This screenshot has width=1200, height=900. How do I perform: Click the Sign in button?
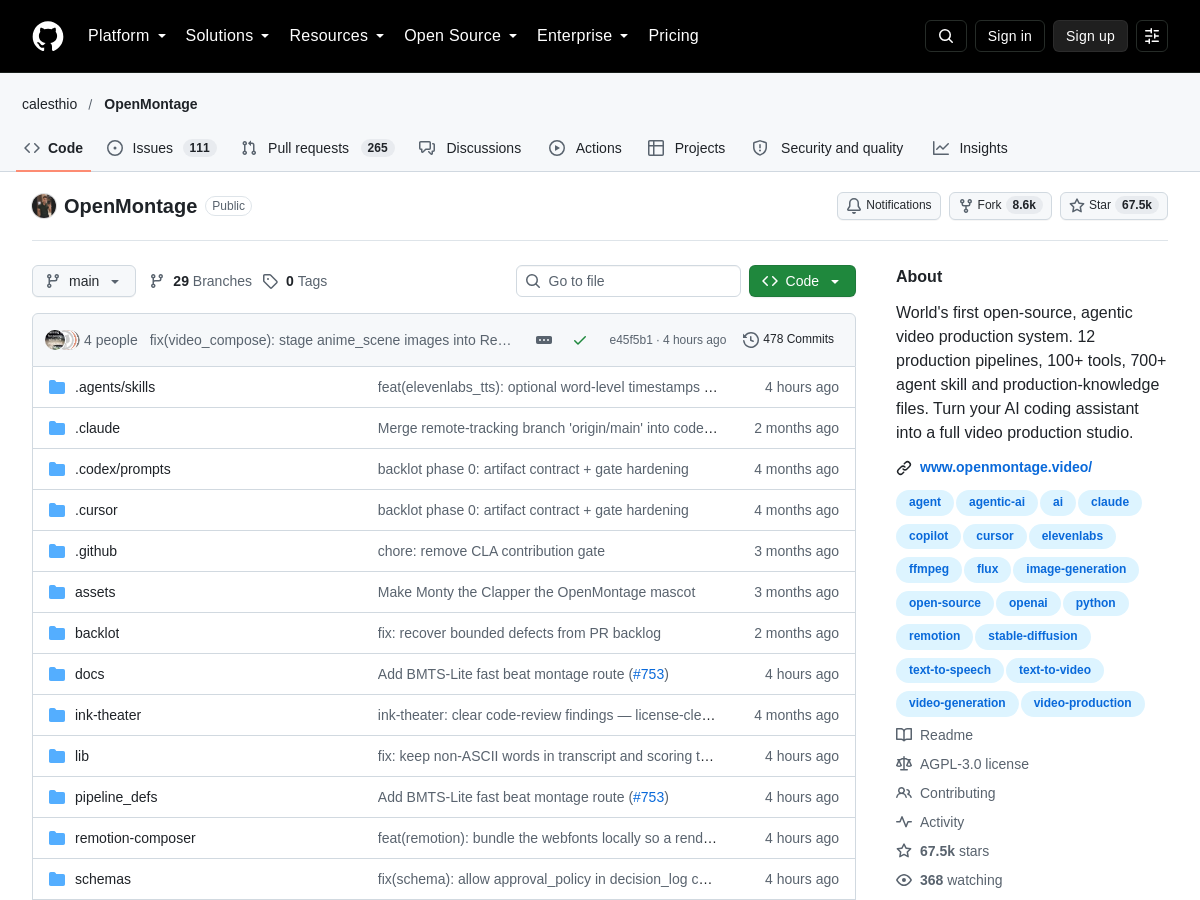(x=1010, y=36)
